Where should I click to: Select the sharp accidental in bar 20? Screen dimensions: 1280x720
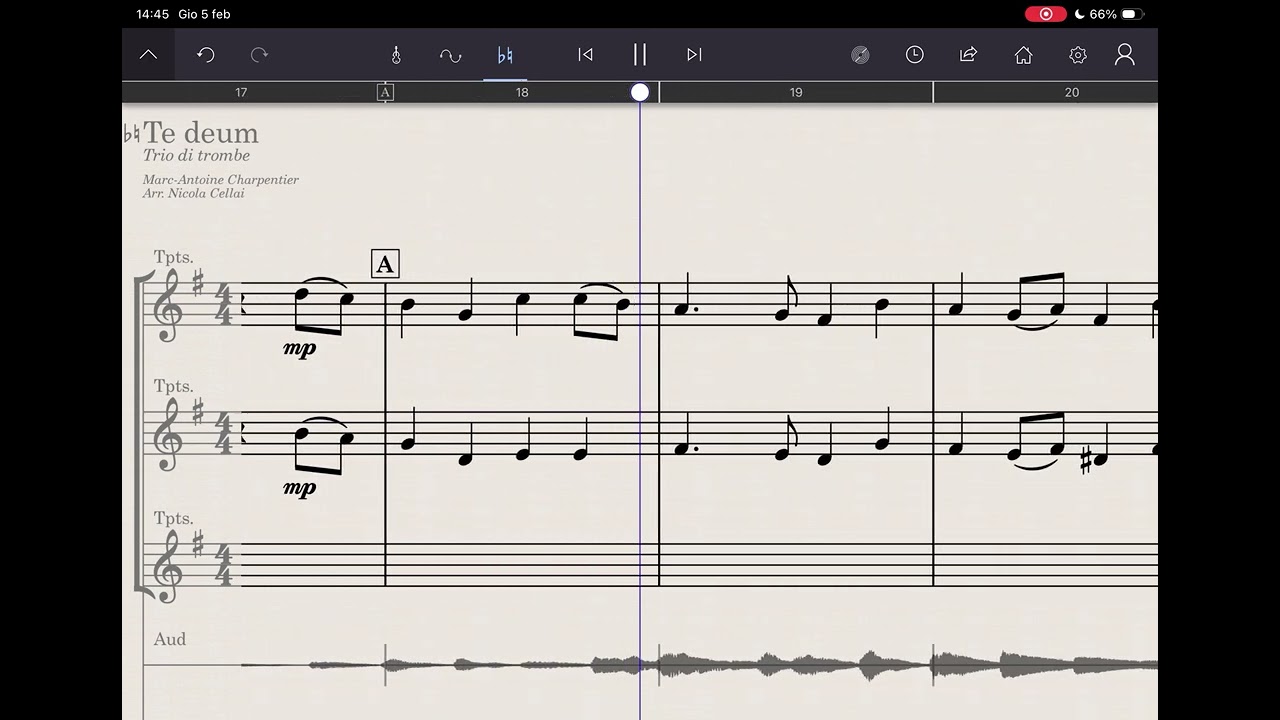coord(1086,462)
